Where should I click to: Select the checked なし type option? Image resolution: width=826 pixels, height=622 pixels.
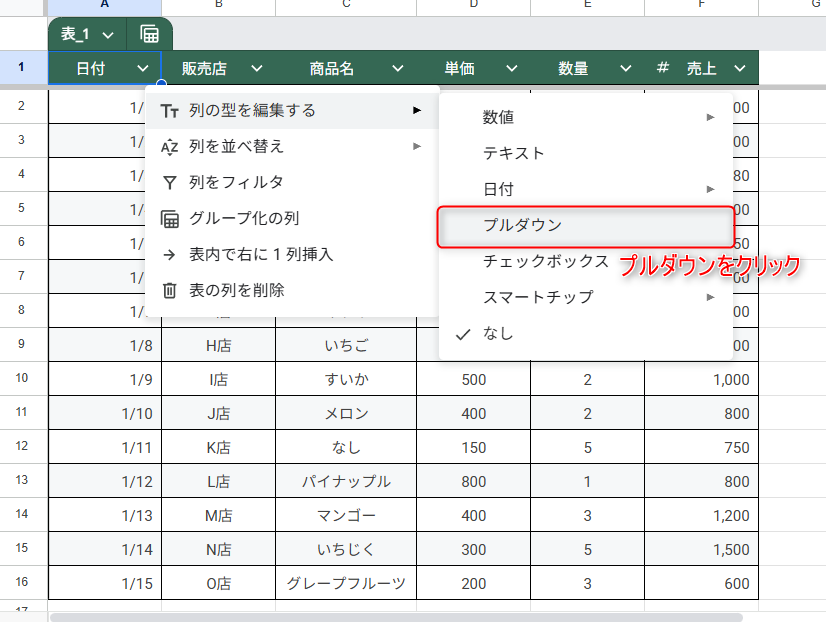(x=498, y=333)
